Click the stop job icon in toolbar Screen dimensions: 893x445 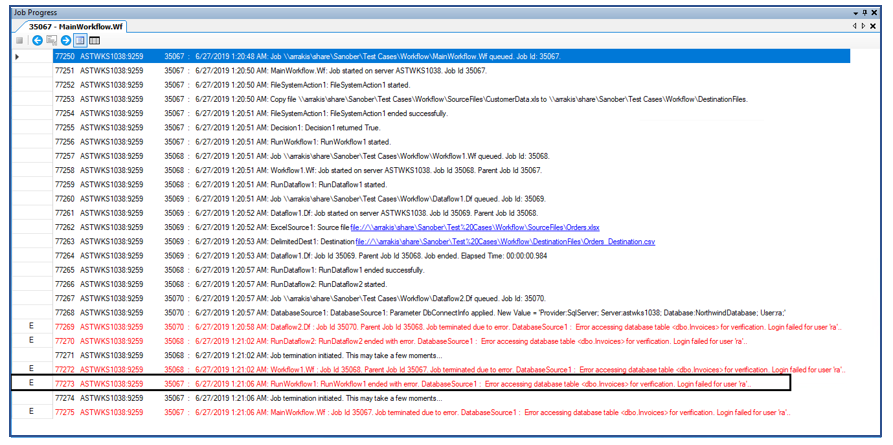[x=20, y=41]
